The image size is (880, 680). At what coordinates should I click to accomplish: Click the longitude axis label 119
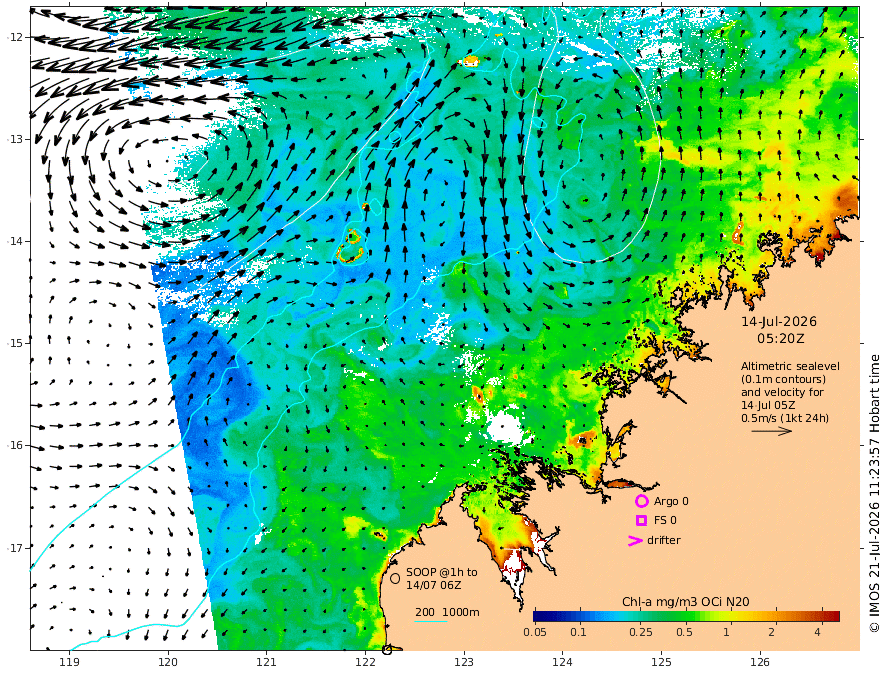[x=70, y=662]
